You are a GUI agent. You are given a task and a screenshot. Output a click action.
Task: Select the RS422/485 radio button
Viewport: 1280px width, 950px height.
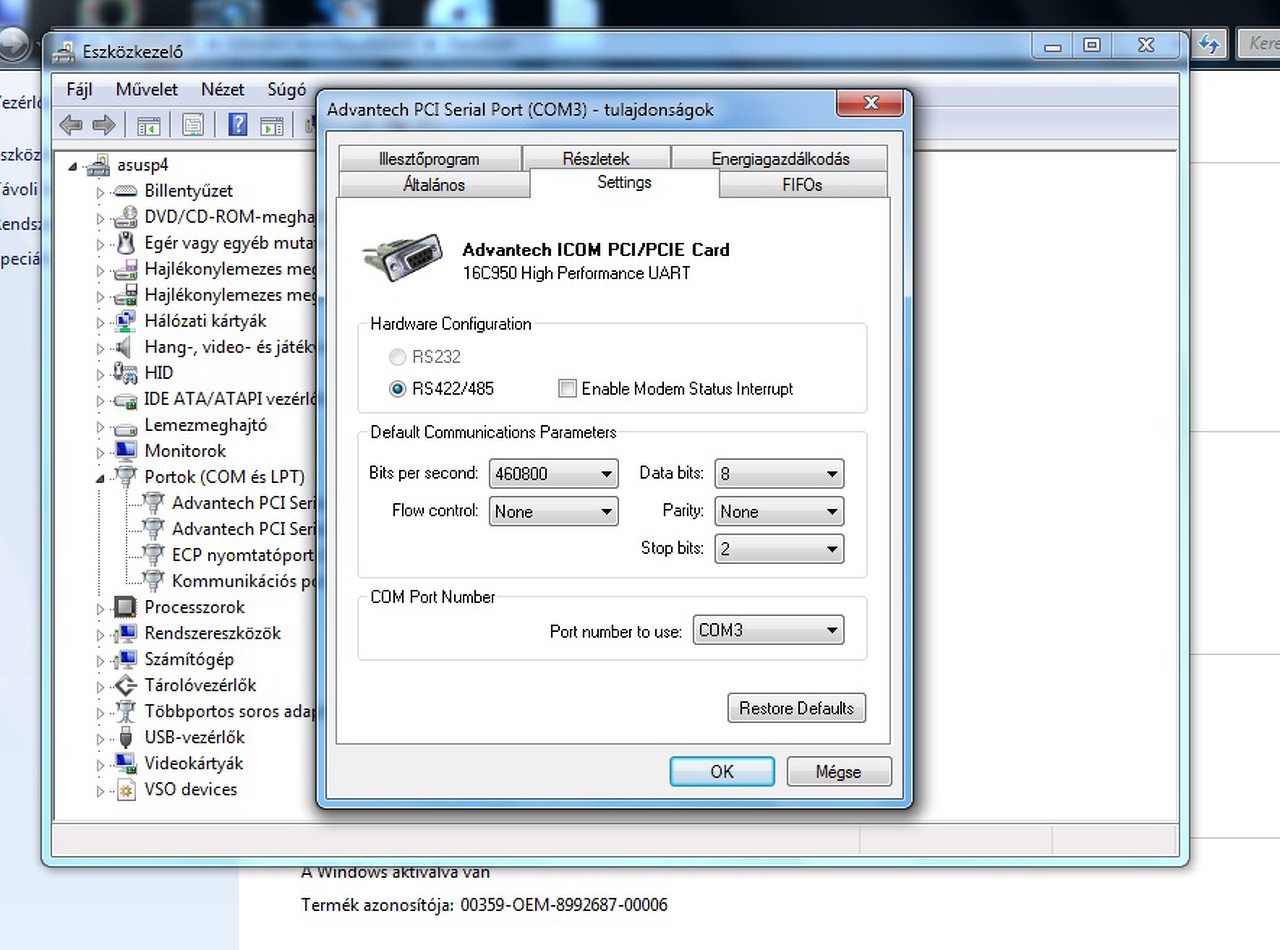pyautogui.click(x=397, y=389)
